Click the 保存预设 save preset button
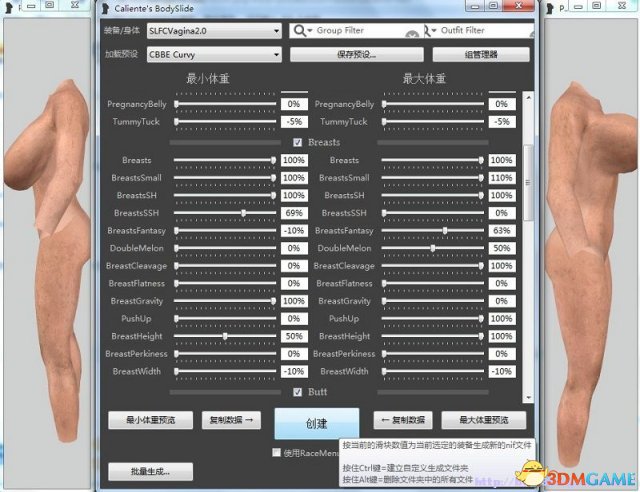640x492 pixels. 357,54
